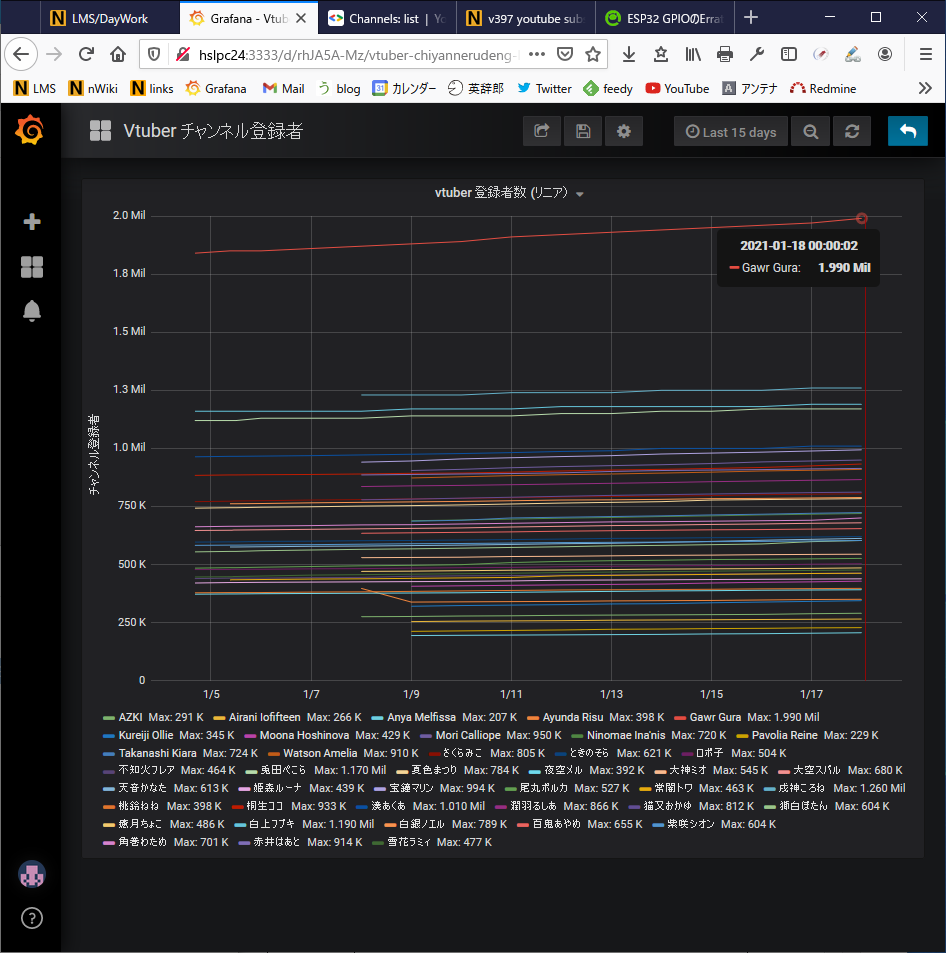Toggle the Moona Hoshinova legend series
Screen dimensions: 946x953
(x=304, y=735)
